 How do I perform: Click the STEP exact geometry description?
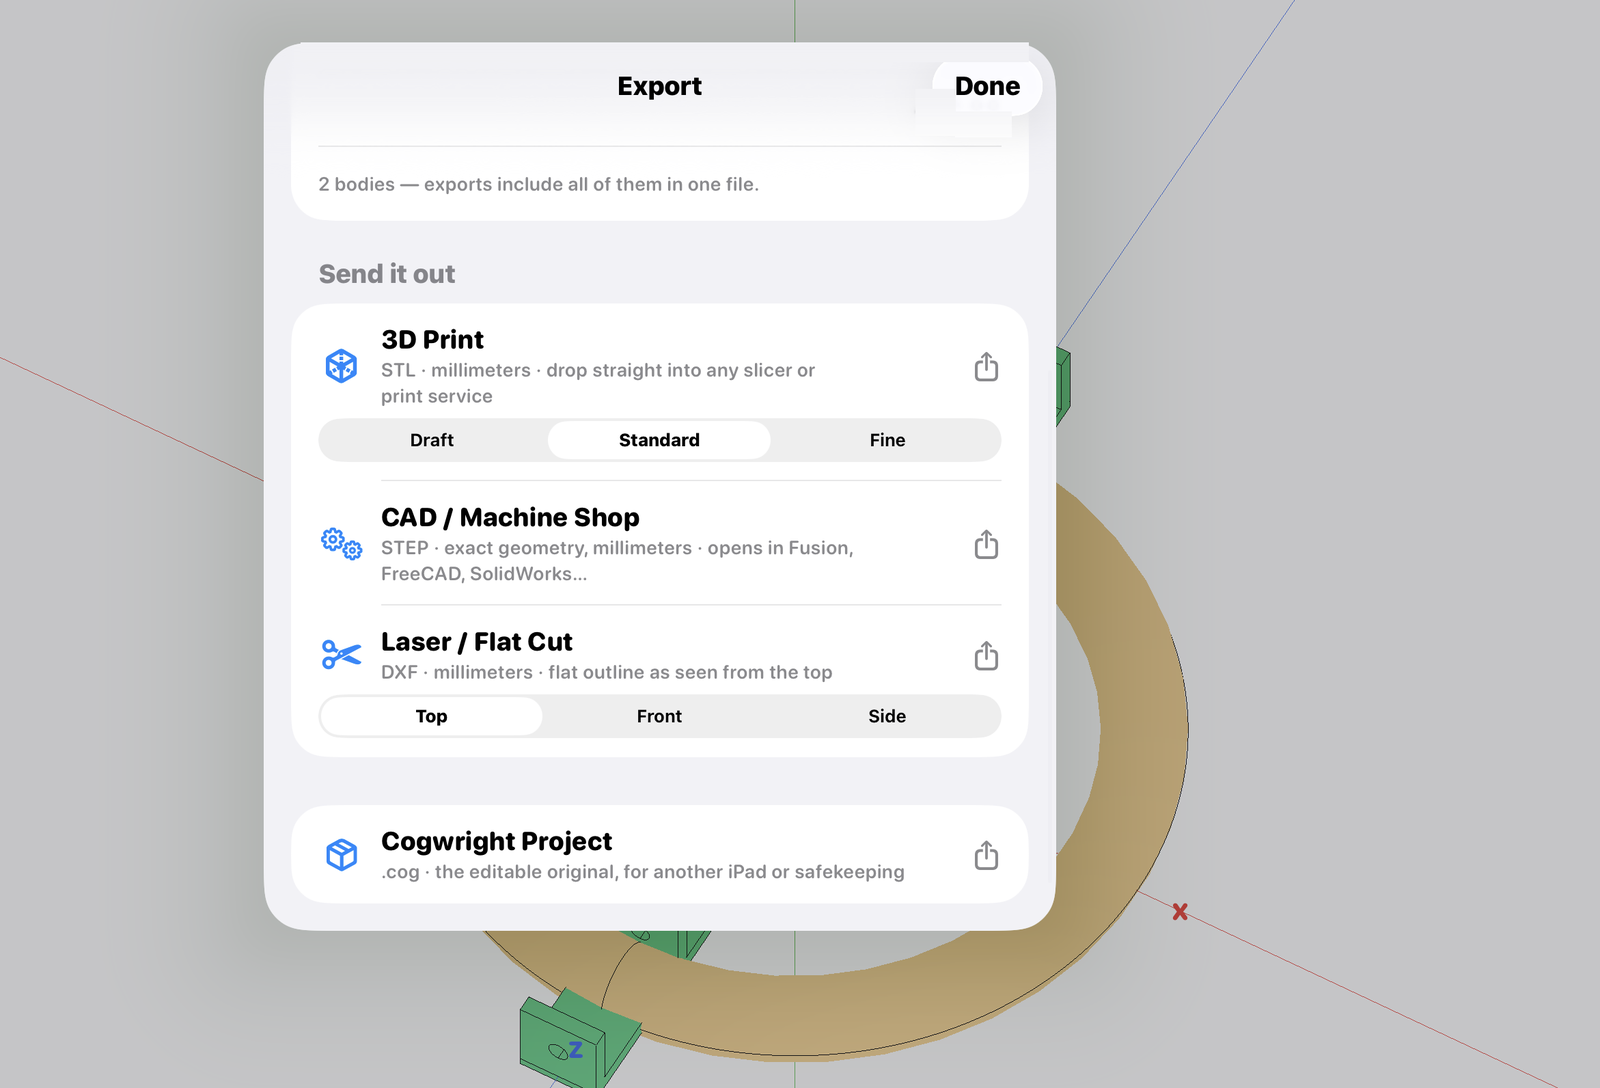tap(617, 561)
